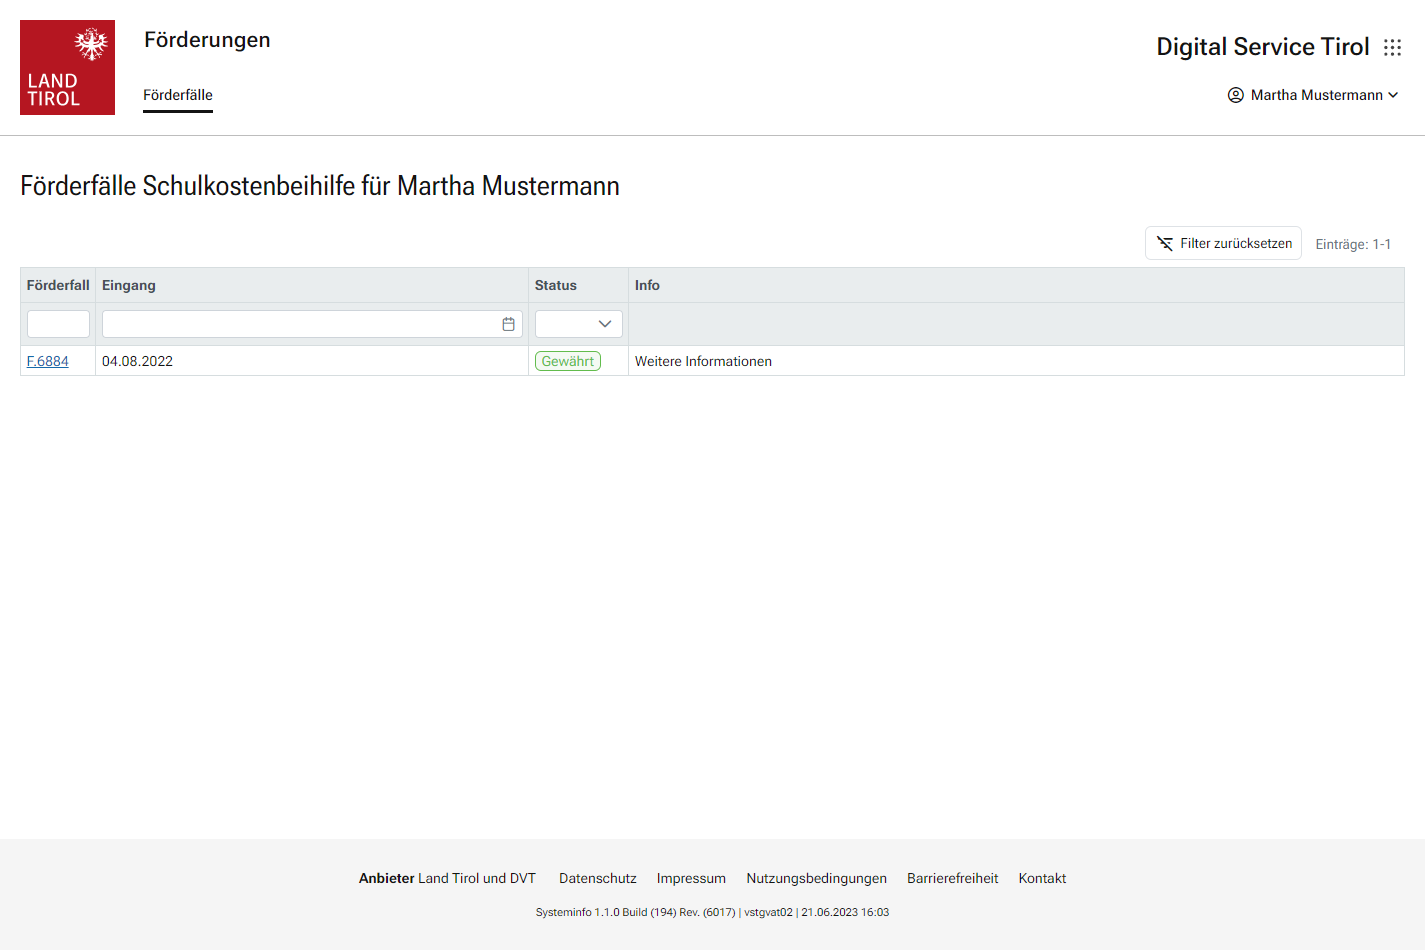Open the apps grid icon

point(1392,48)
